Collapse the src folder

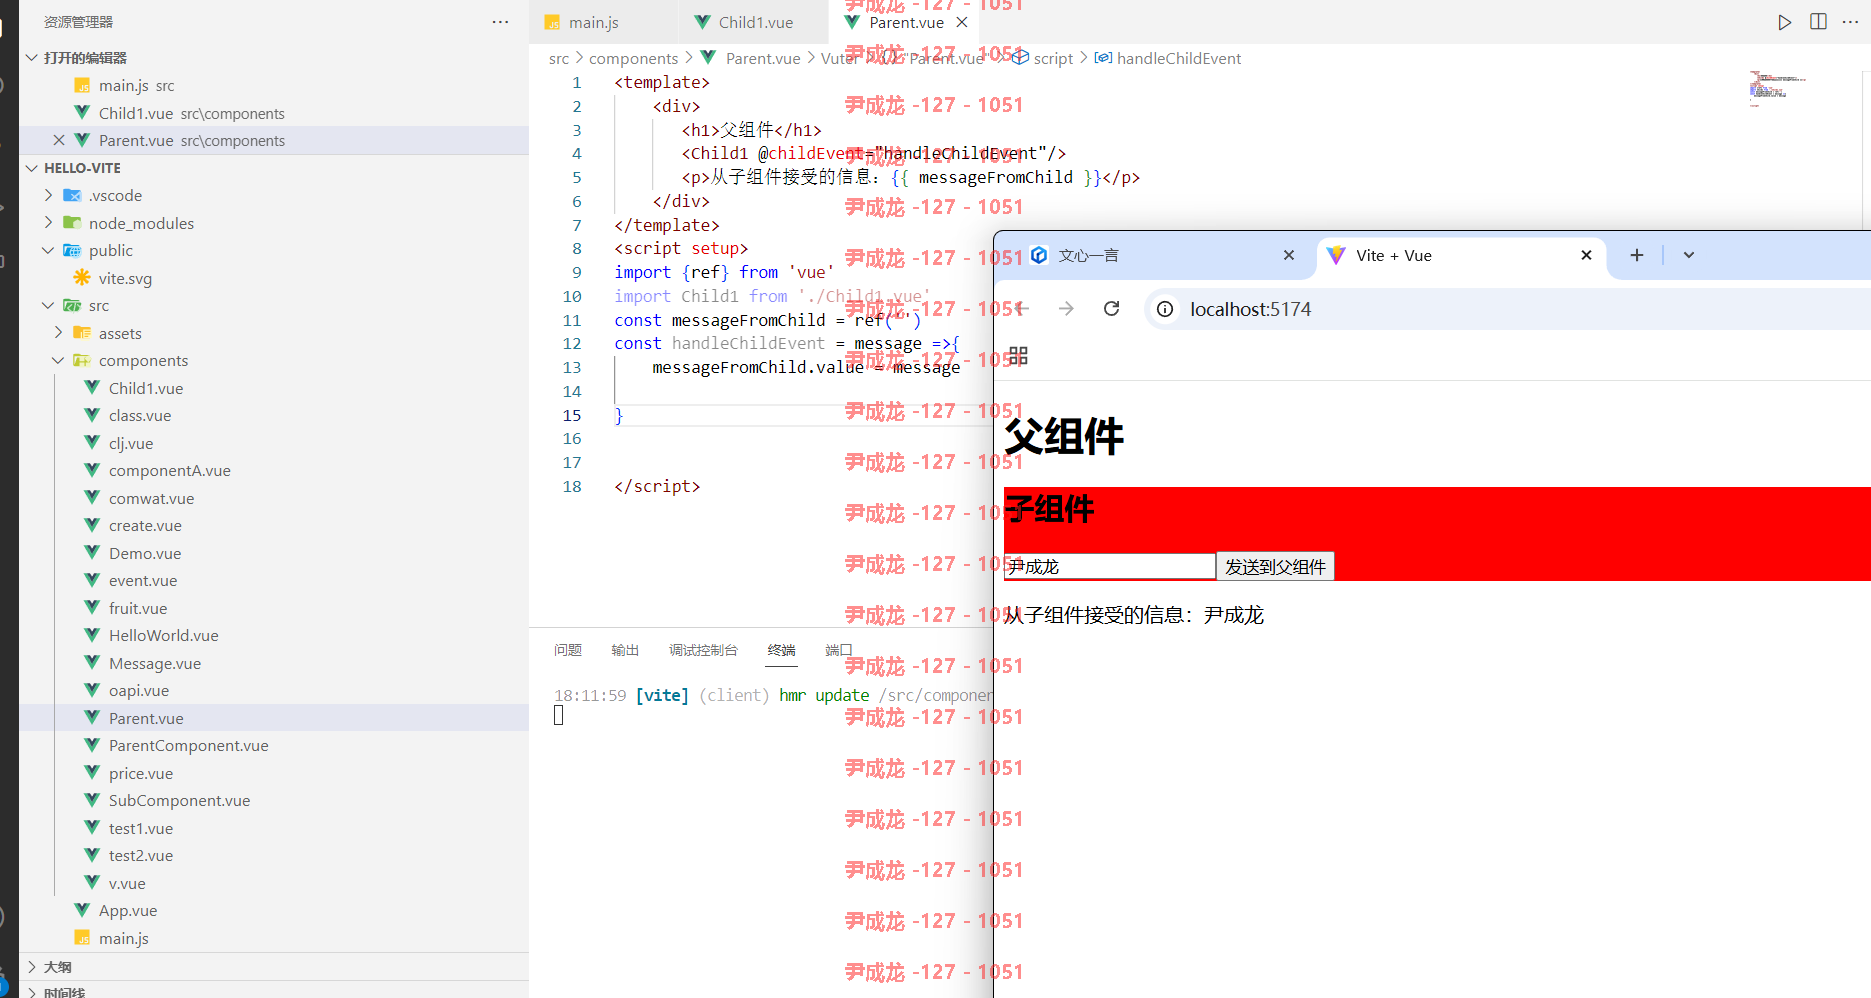click(48, 305)
